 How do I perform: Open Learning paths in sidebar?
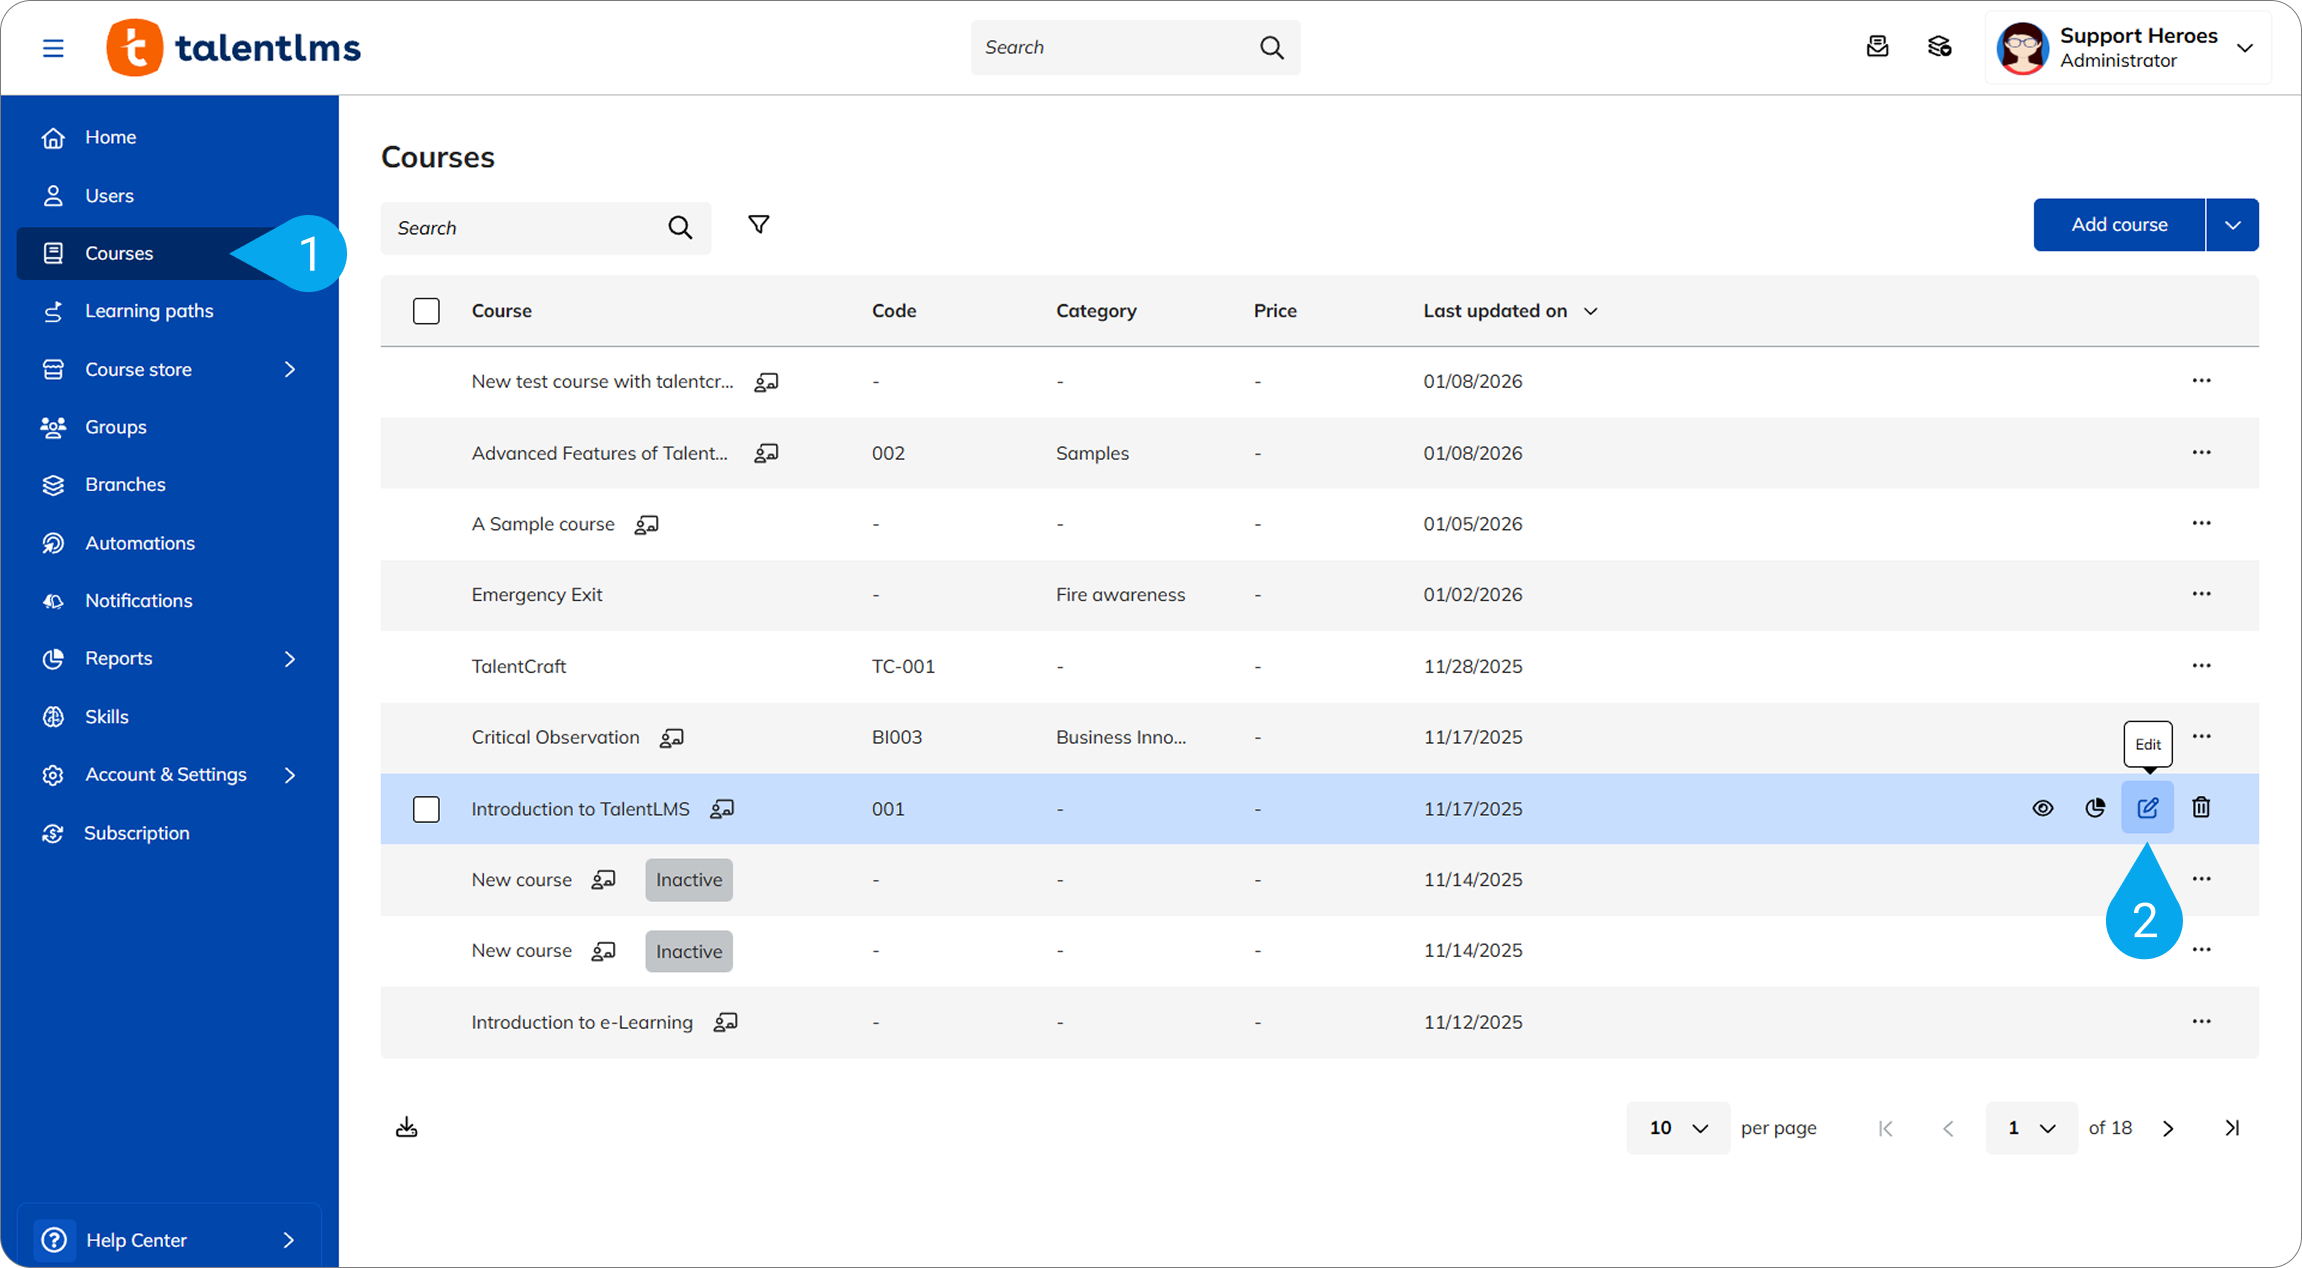[149, 311]
